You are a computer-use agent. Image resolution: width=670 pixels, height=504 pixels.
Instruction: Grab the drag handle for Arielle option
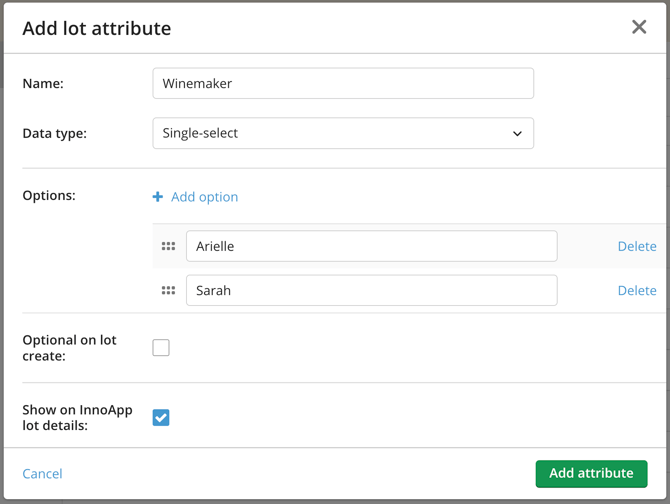[x=168, y=246]
